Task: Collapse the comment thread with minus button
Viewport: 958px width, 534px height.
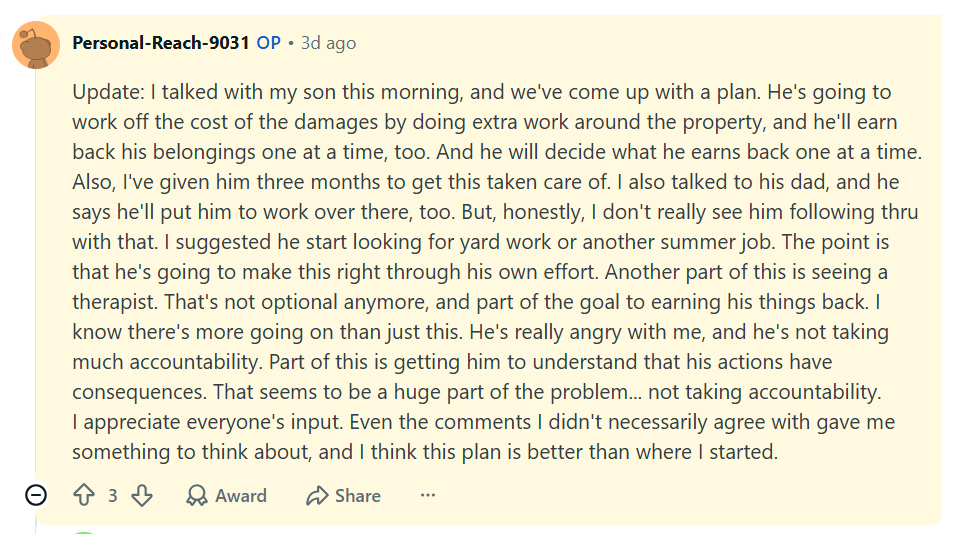Action: [36, 495]
